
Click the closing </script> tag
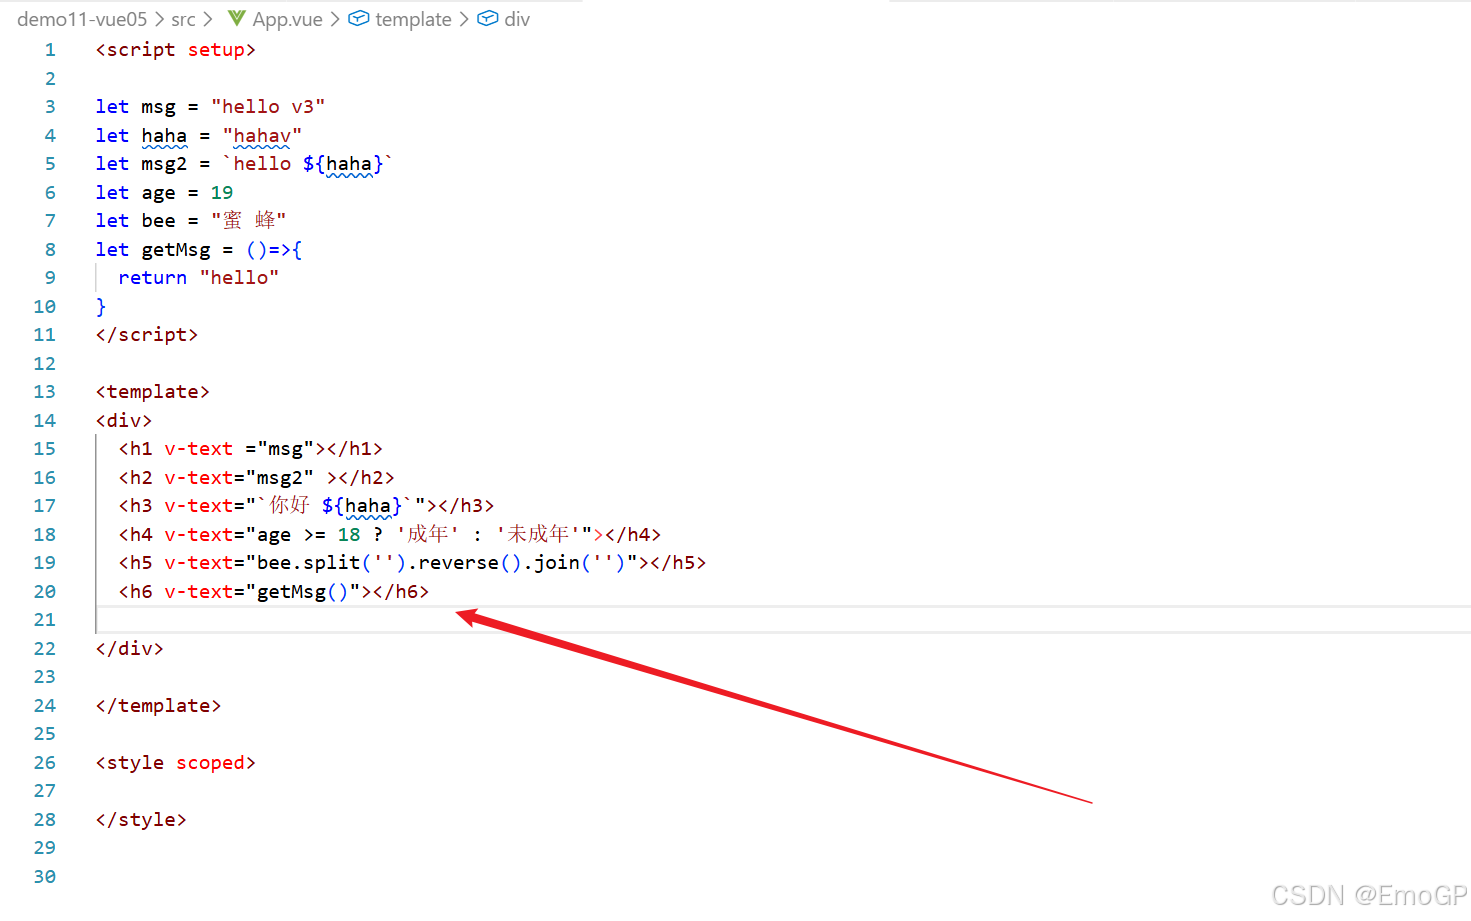(x=147, y=335)
